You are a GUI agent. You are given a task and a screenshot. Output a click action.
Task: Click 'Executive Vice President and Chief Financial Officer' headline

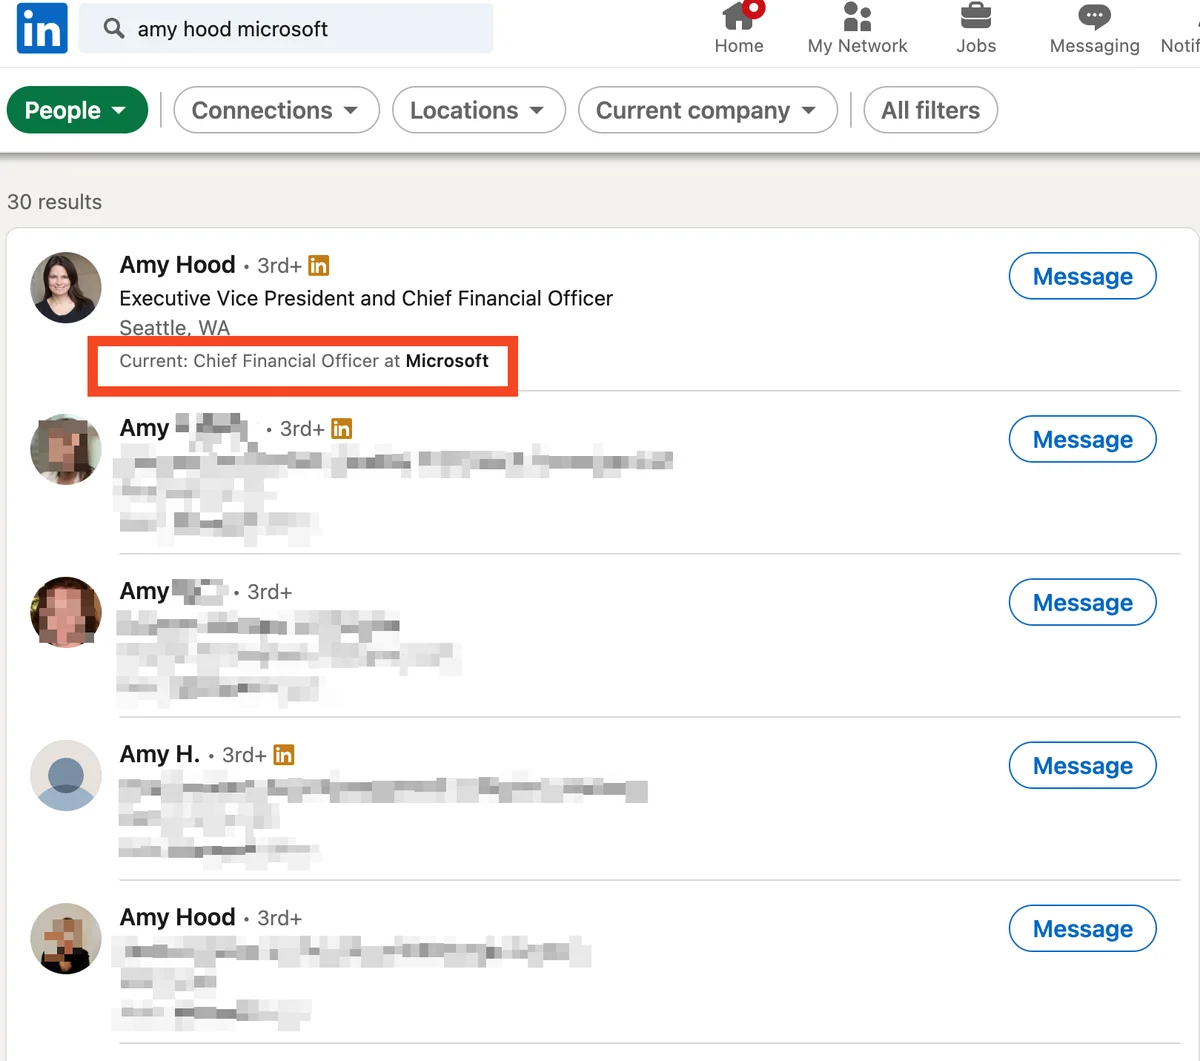click(366, 298)
